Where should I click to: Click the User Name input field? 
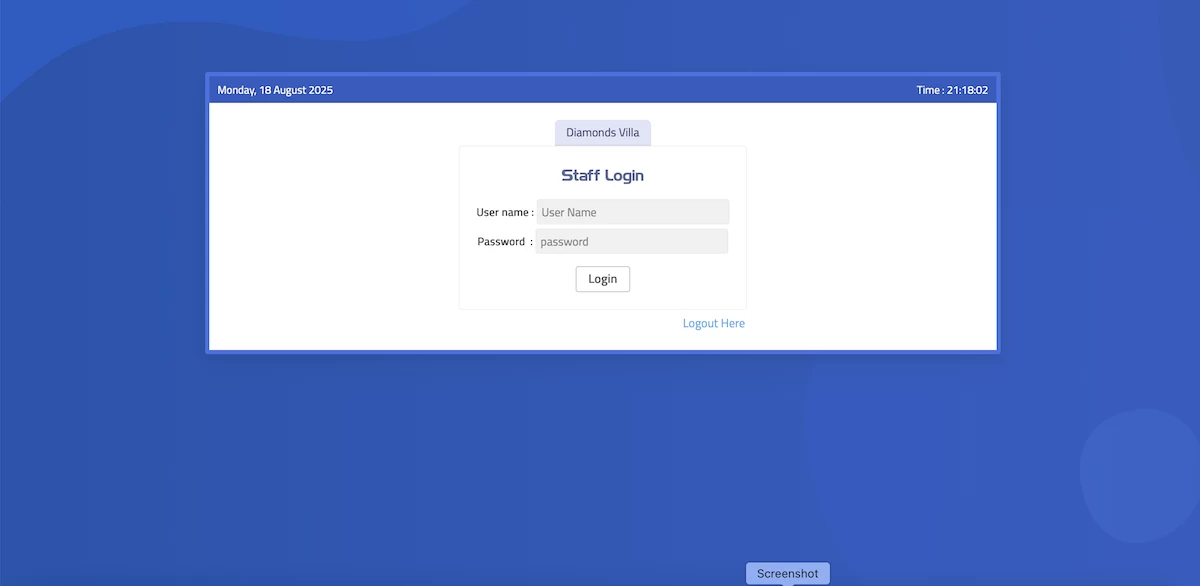[x=632, y=212]
